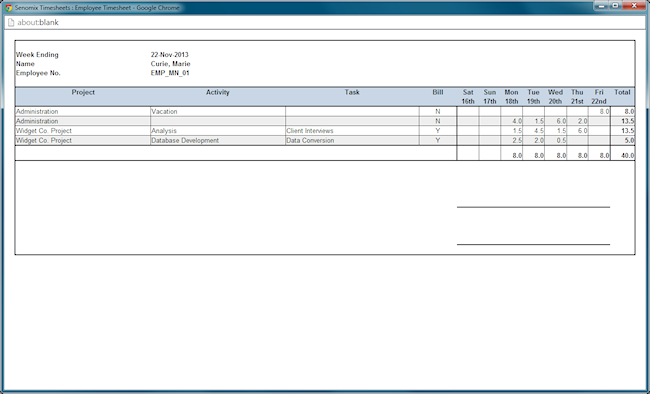Click the Fri 22nd column header
This screenshot has width=650, height=394.
coord(599,97)
